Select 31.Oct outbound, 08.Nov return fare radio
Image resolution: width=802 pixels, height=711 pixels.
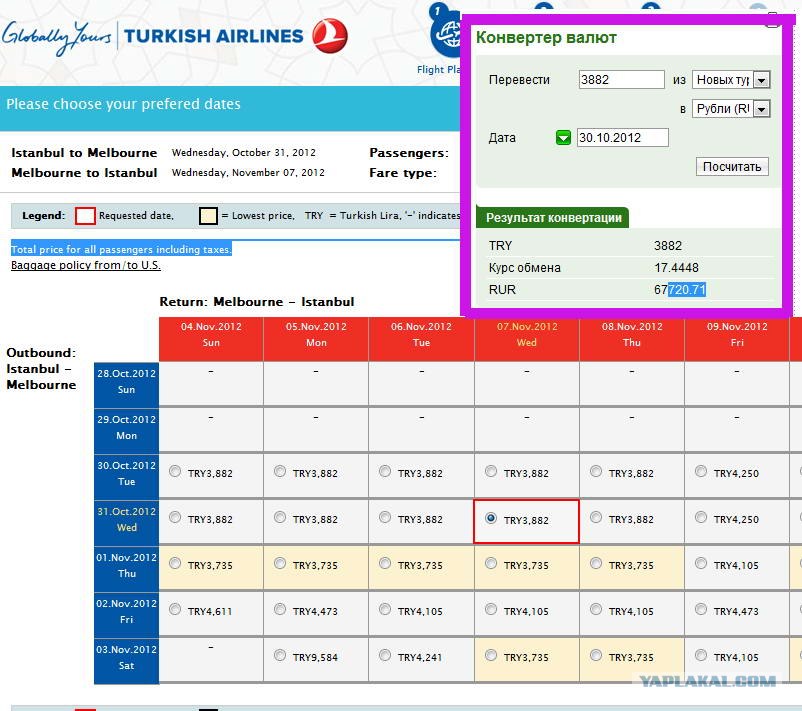[596, 517]
